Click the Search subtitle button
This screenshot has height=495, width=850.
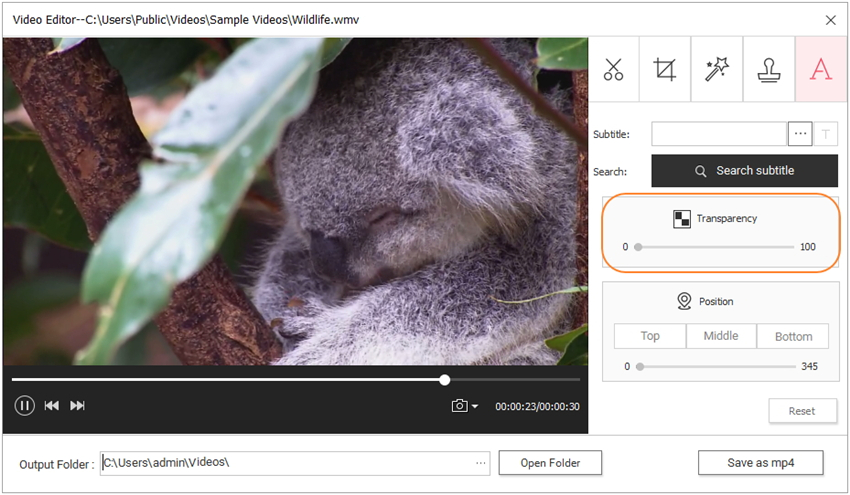(x=744, y=171)
